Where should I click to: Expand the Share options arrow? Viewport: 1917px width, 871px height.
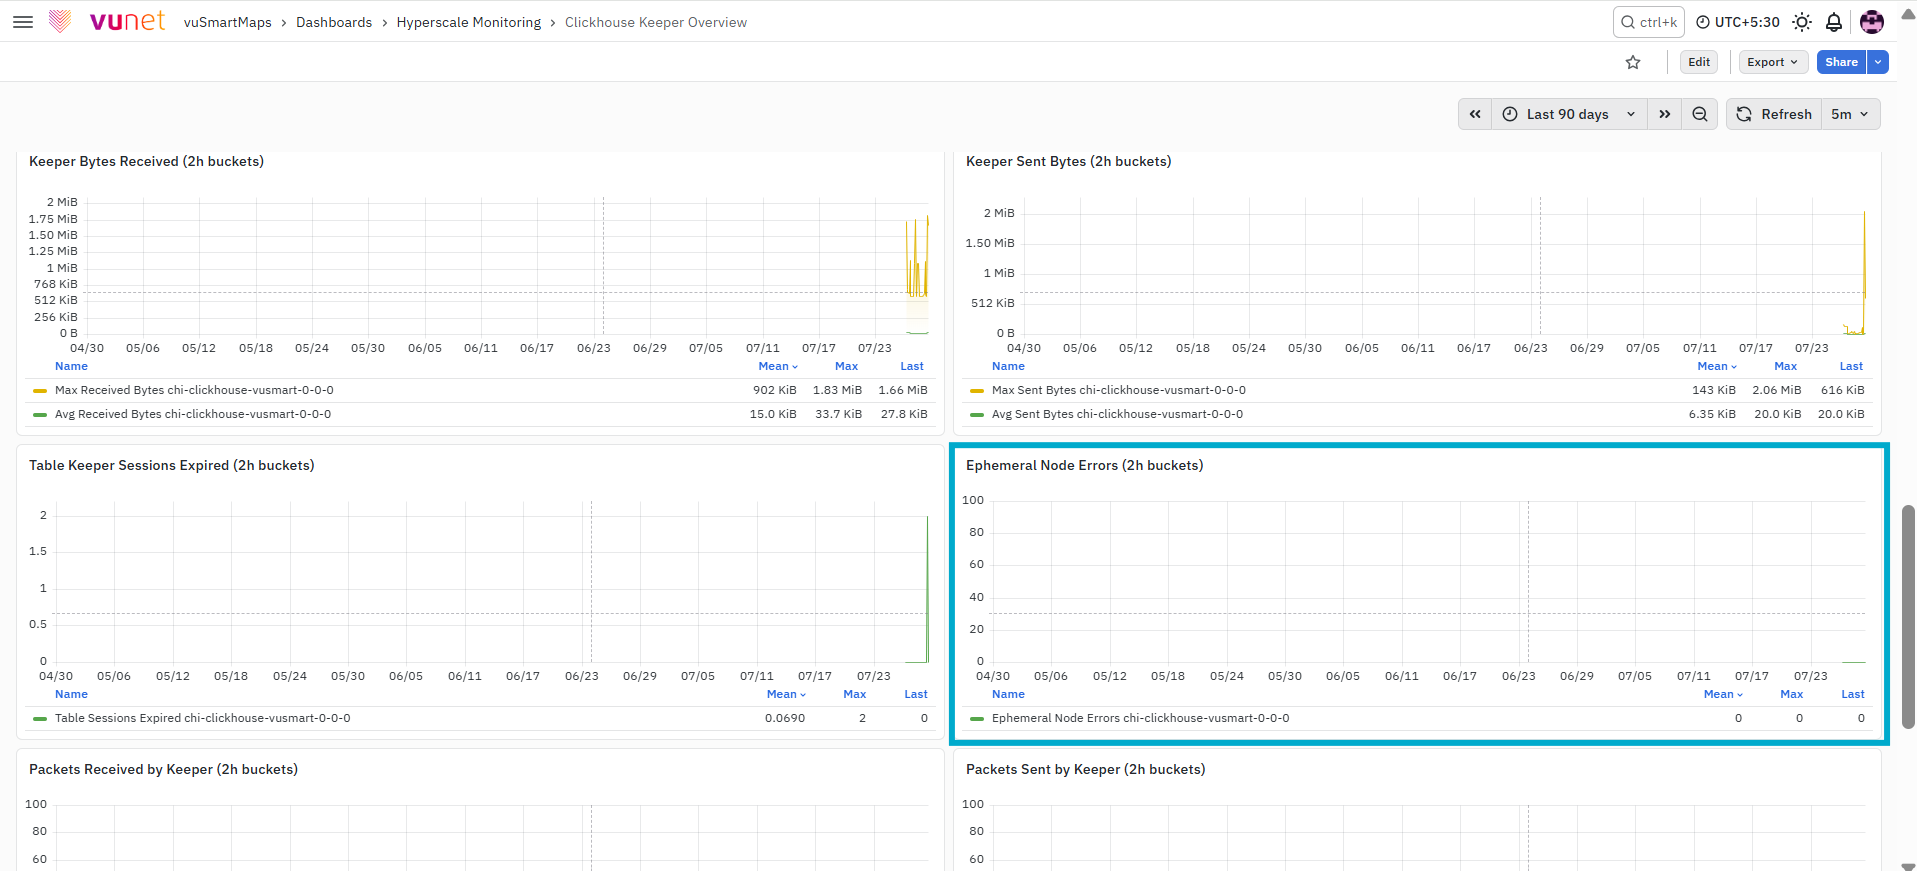(x=1878, y=62)
